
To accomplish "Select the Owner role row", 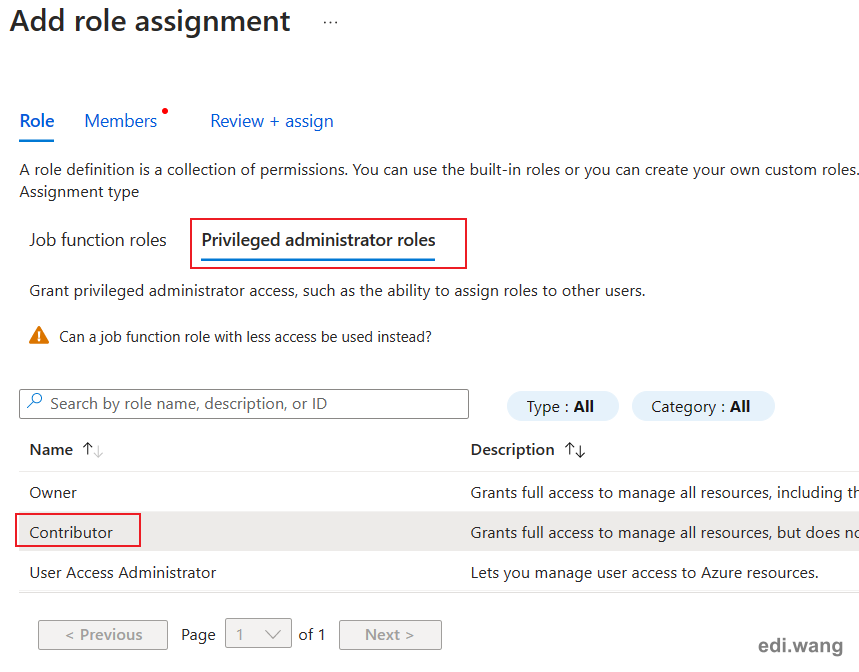I will click(x=439, y=492).
